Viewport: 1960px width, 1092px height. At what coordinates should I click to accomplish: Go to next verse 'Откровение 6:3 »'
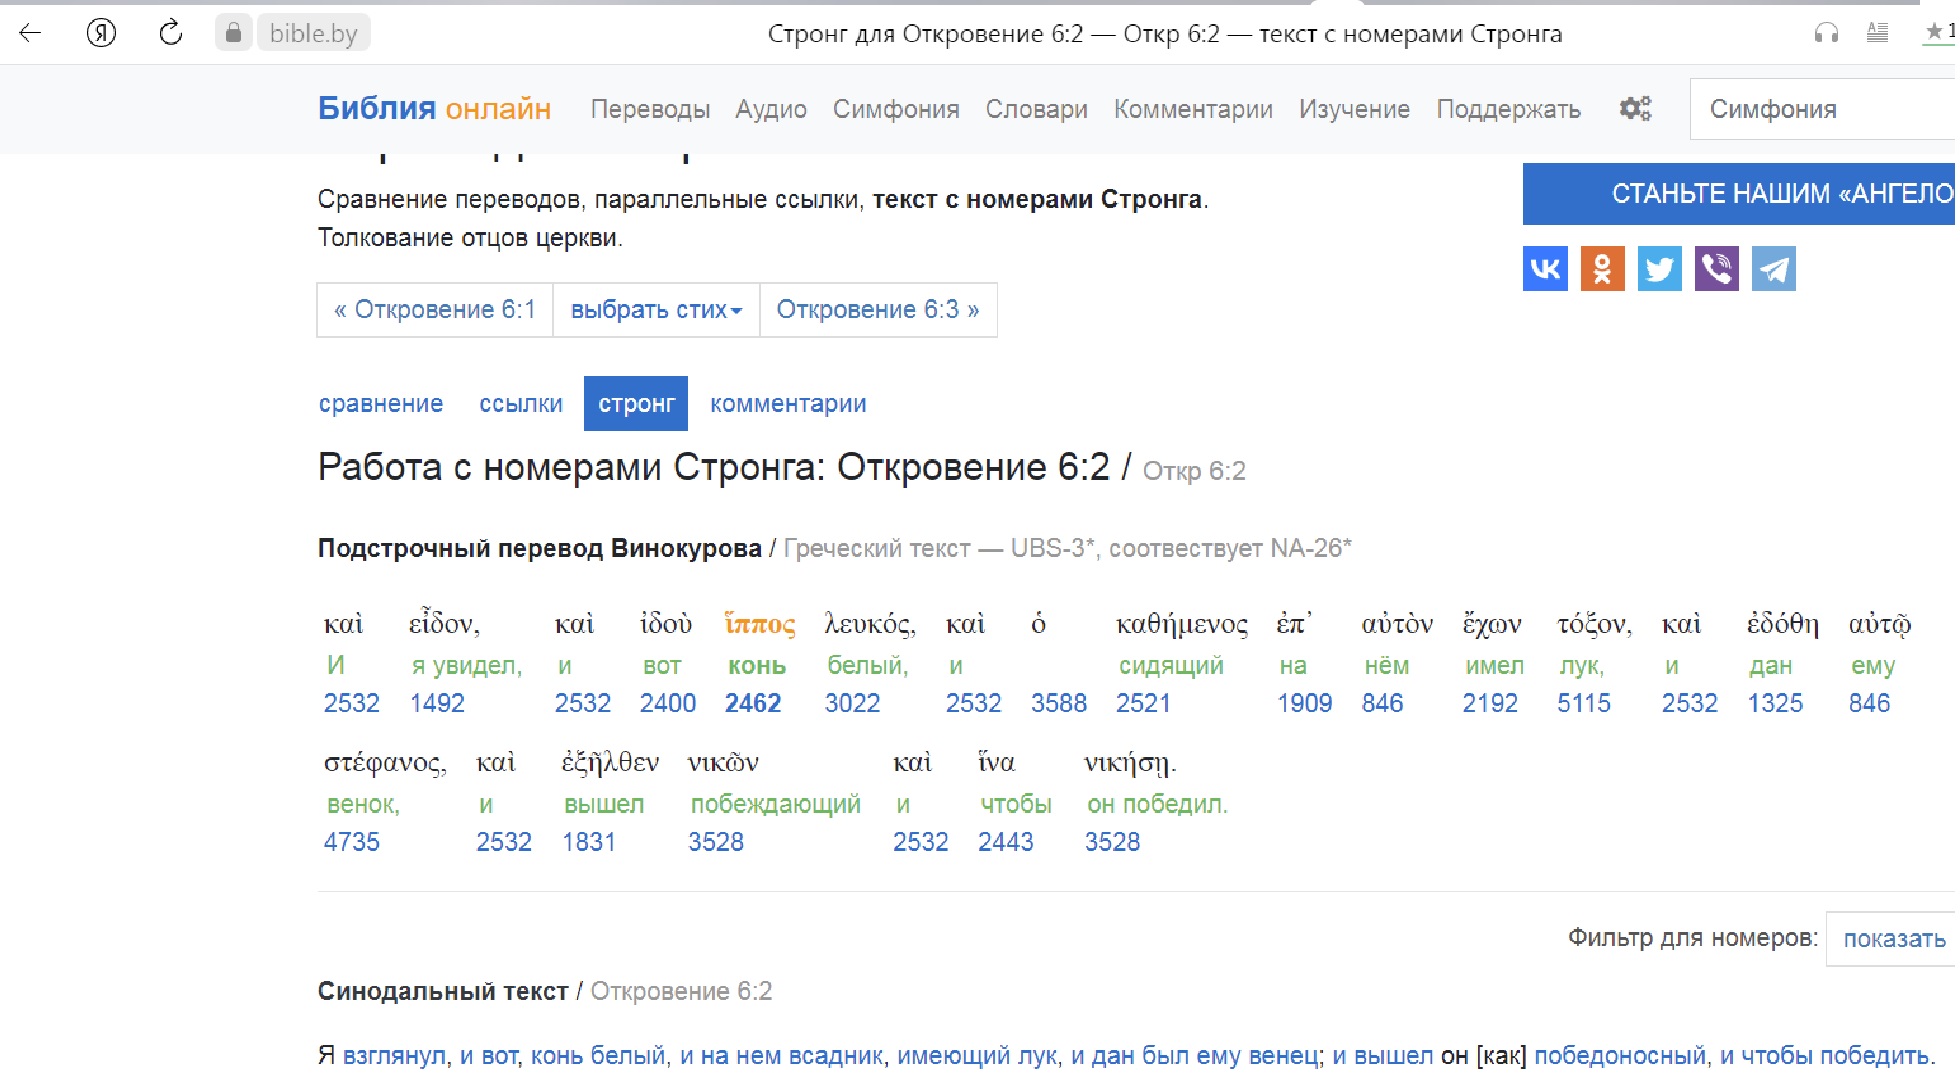pyautogui.click(x=877, y=310)
